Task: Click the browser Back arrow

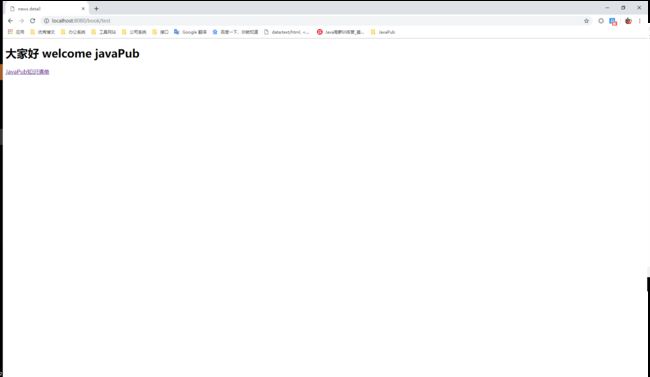Action: tap(10, 21)
